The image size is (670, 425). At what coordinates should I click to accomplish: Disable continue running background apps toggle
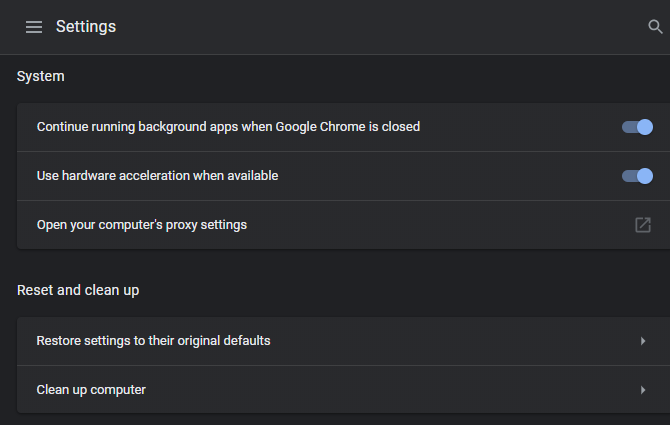pyautogui.click(x=637, y=127)
